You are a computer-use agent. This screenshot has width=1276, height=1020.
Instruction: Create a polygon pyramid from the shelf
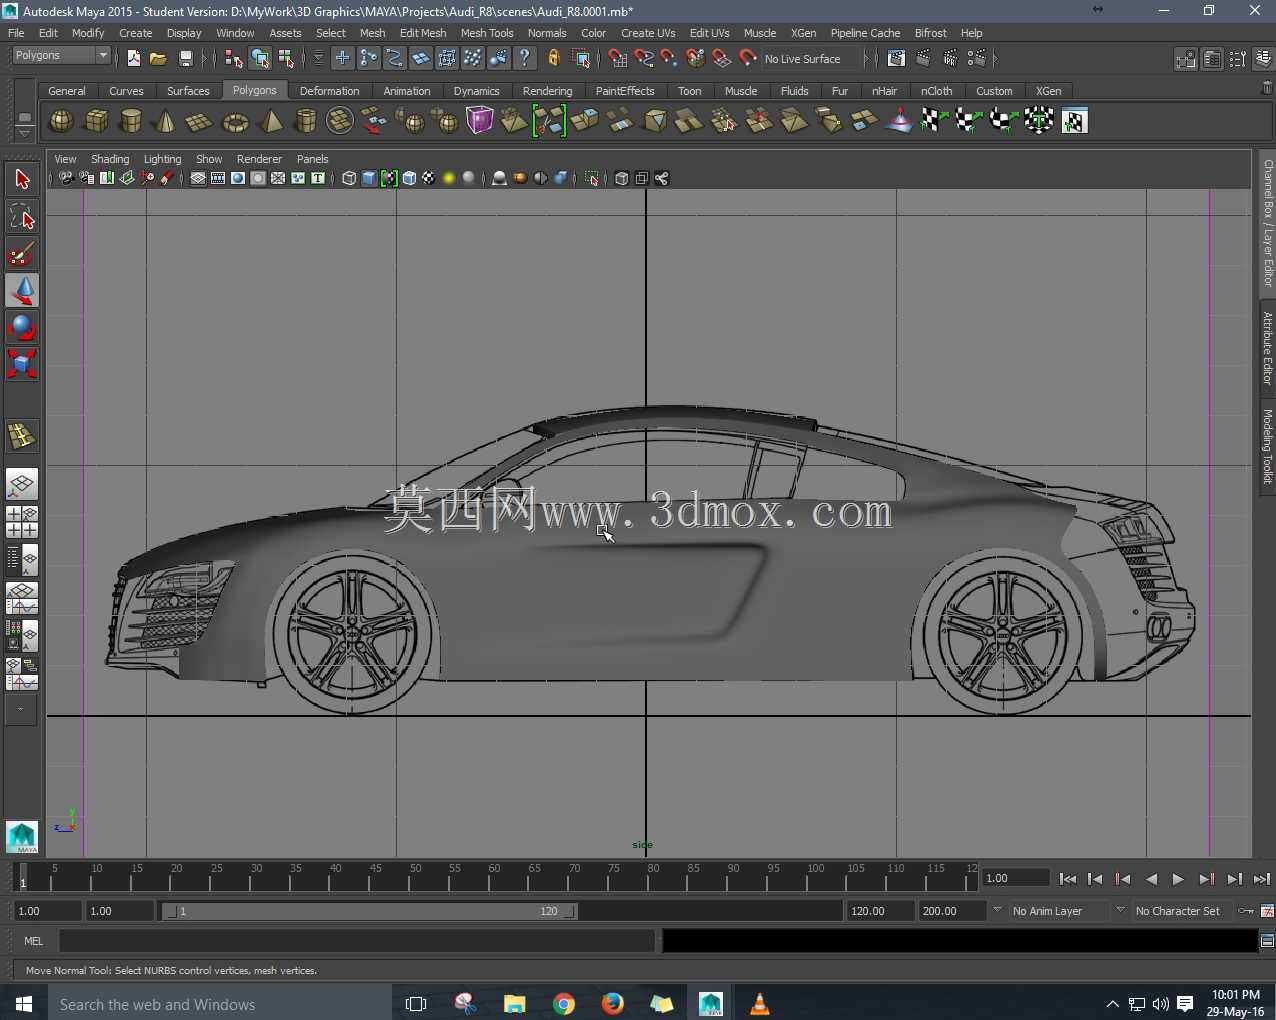click(270, 121)
